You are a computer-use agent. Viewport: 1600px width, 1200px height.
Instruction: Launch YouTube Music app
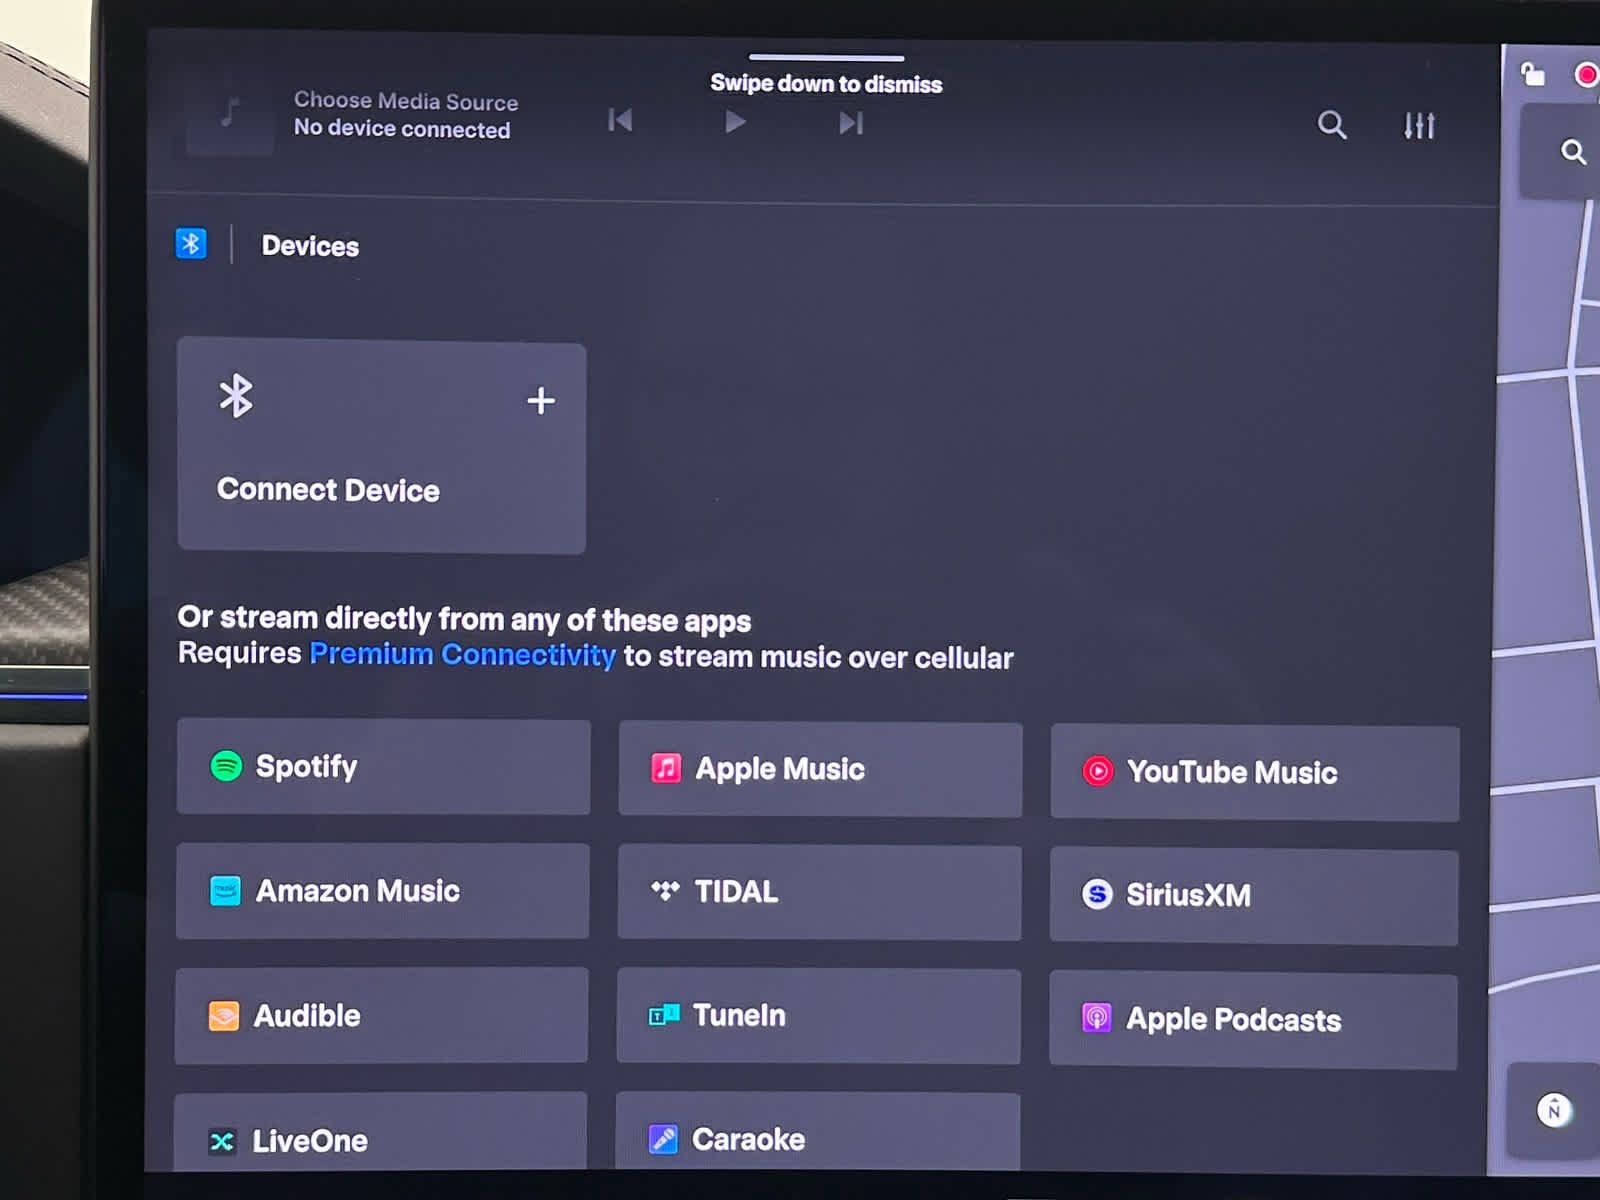(x=1254, y=774)
